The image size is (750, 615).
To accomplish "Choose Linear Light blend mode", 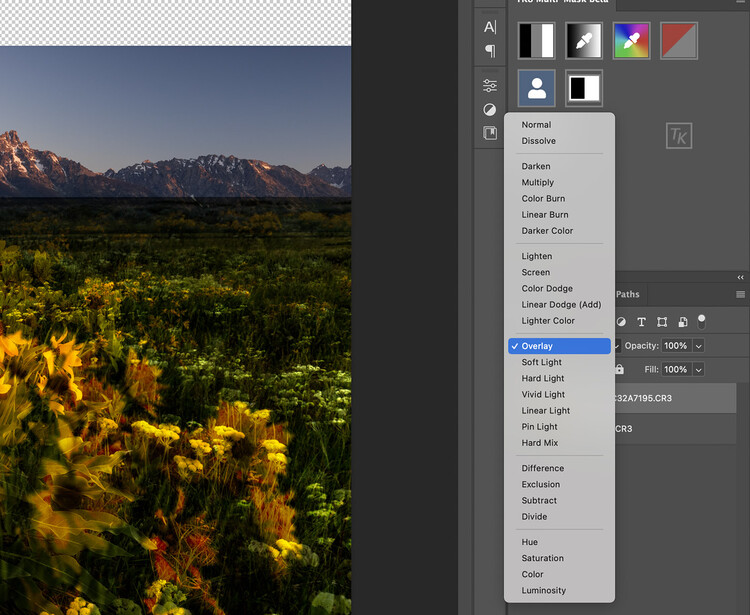I will tap(546, 410).
